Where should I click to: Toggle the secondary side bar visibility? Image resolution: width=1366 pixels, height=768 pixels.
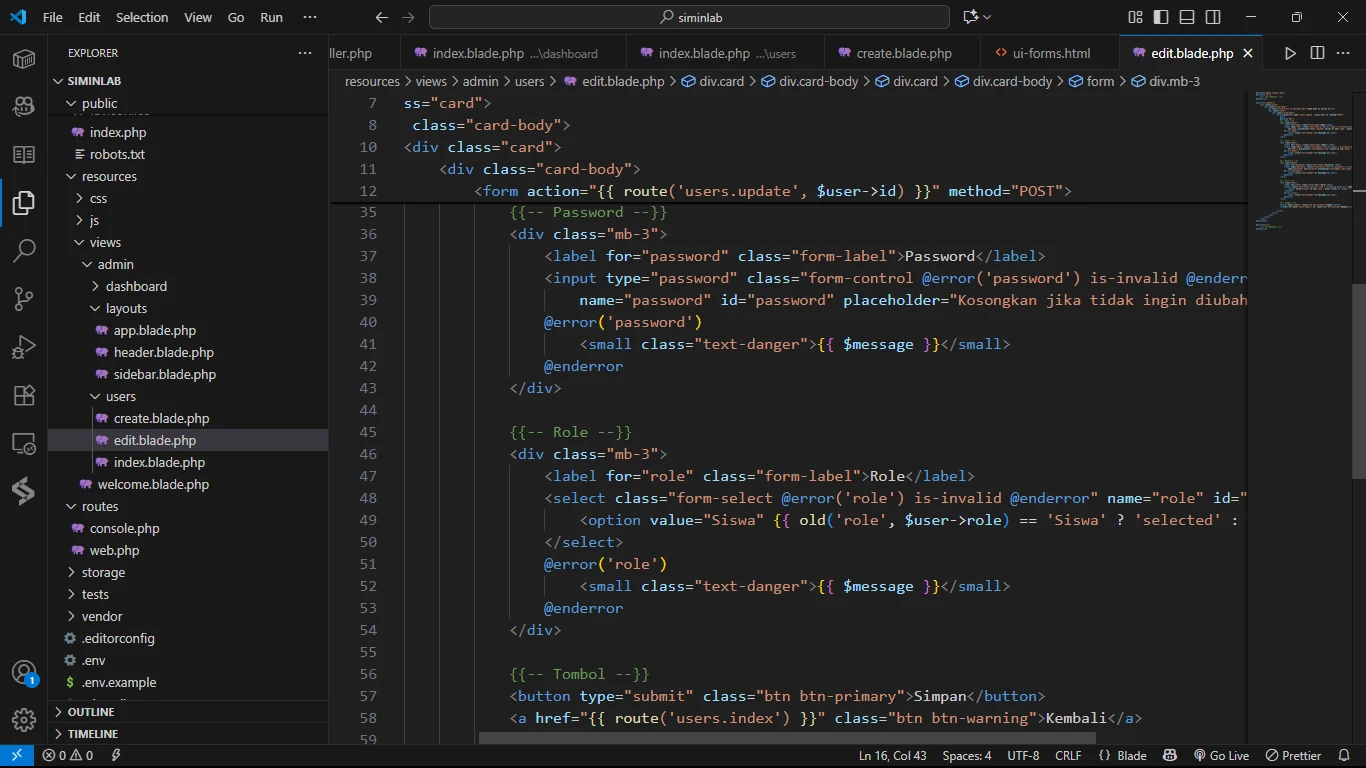point(1213,17)
